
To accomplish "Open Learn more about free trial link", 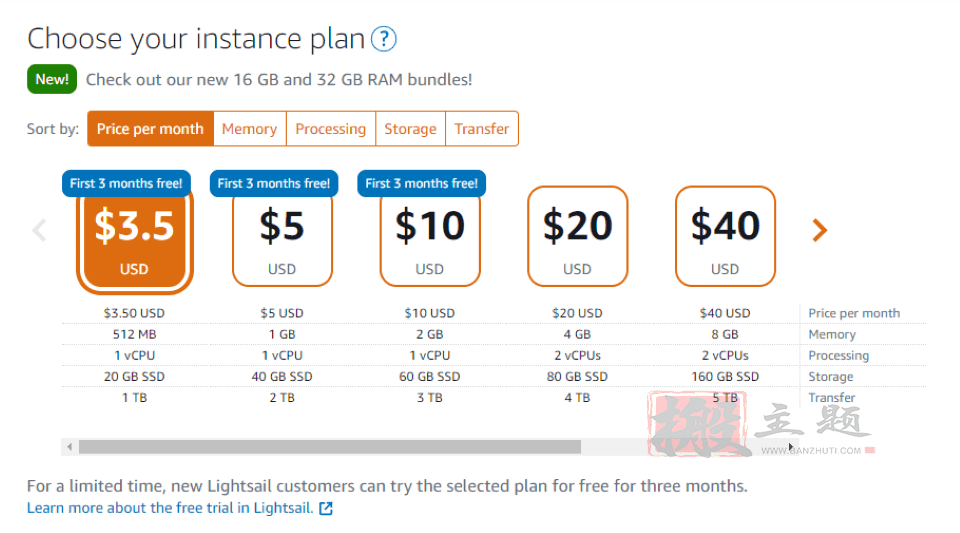I will point(170,508).
